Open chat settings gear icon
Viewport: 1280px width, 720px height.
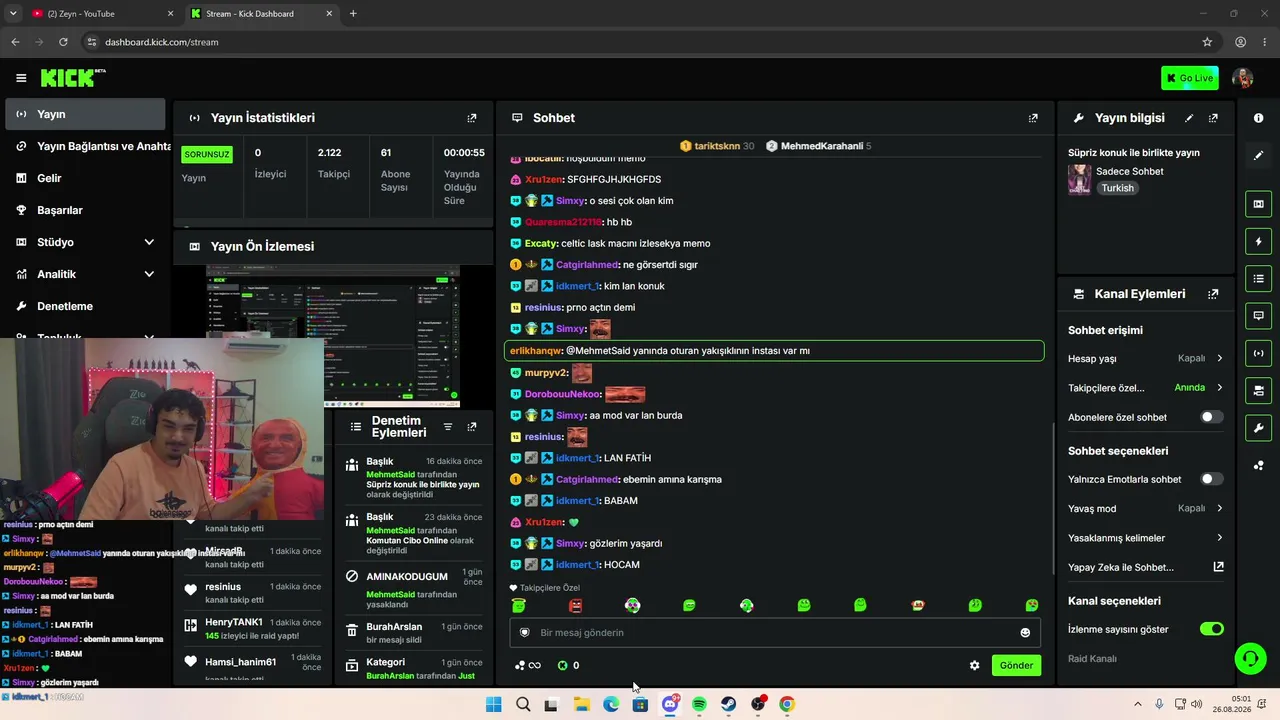[x=975, y=665]
